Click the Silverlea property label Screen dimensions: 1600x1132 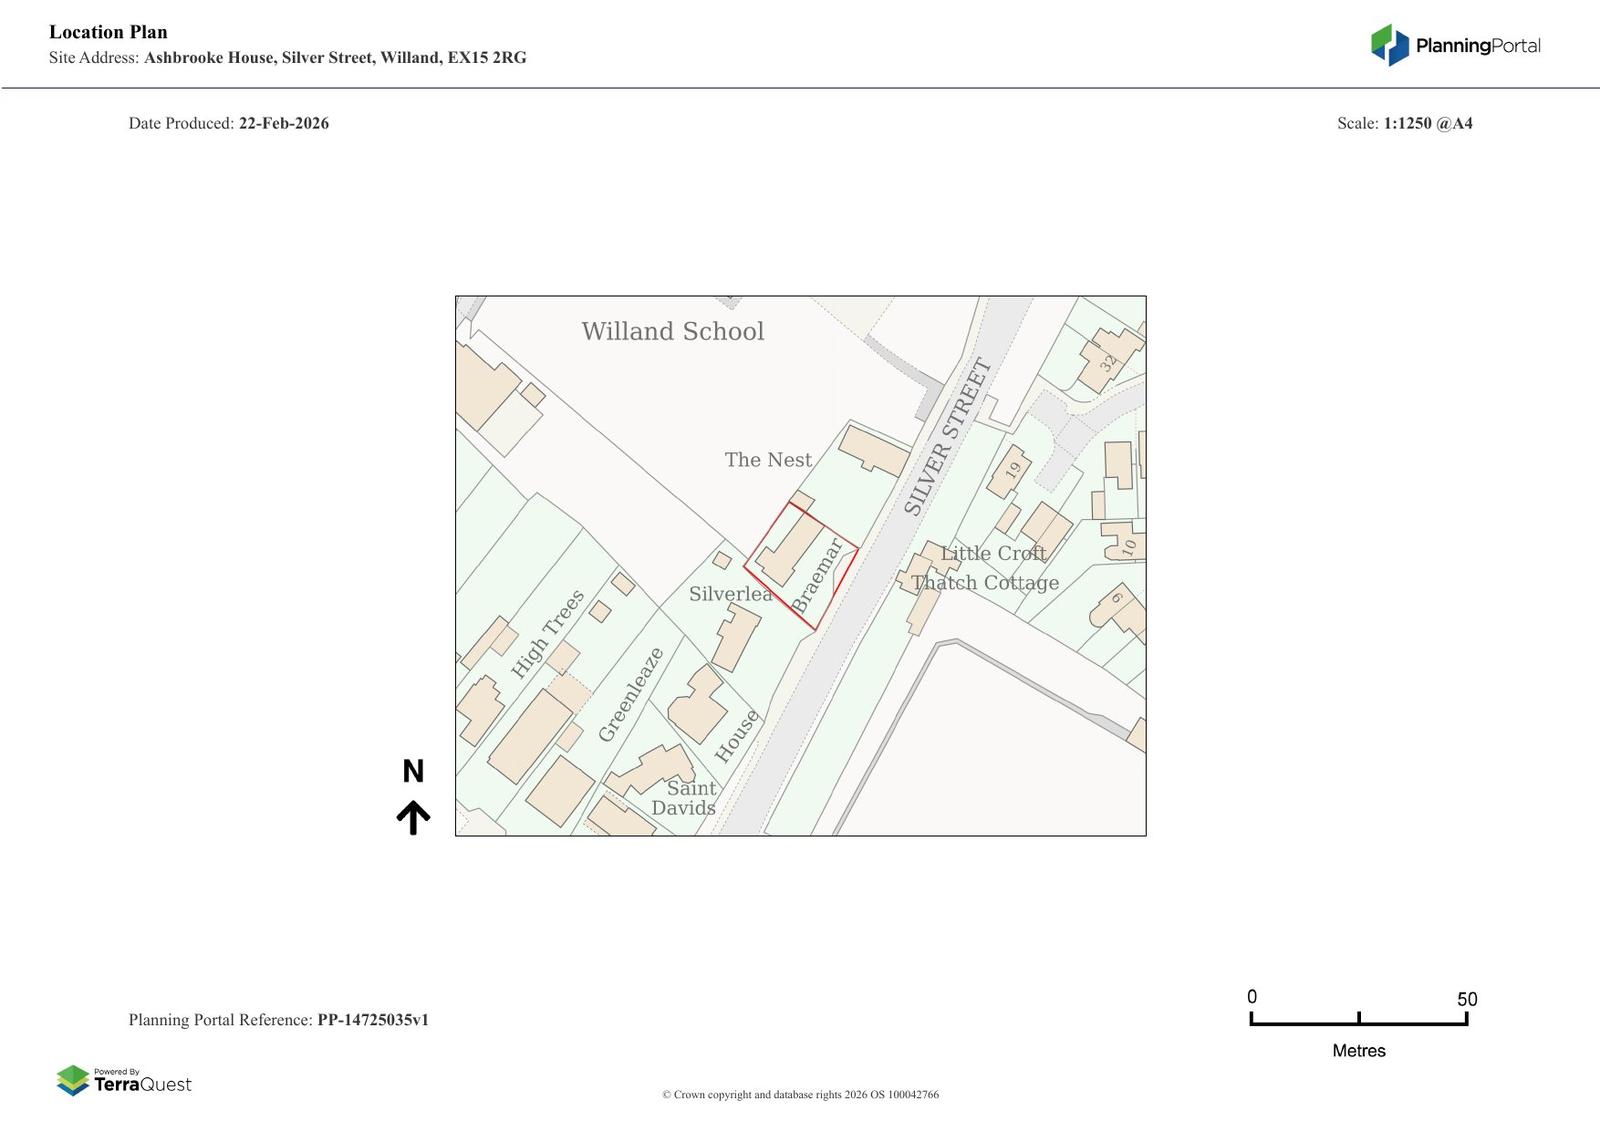730,594
